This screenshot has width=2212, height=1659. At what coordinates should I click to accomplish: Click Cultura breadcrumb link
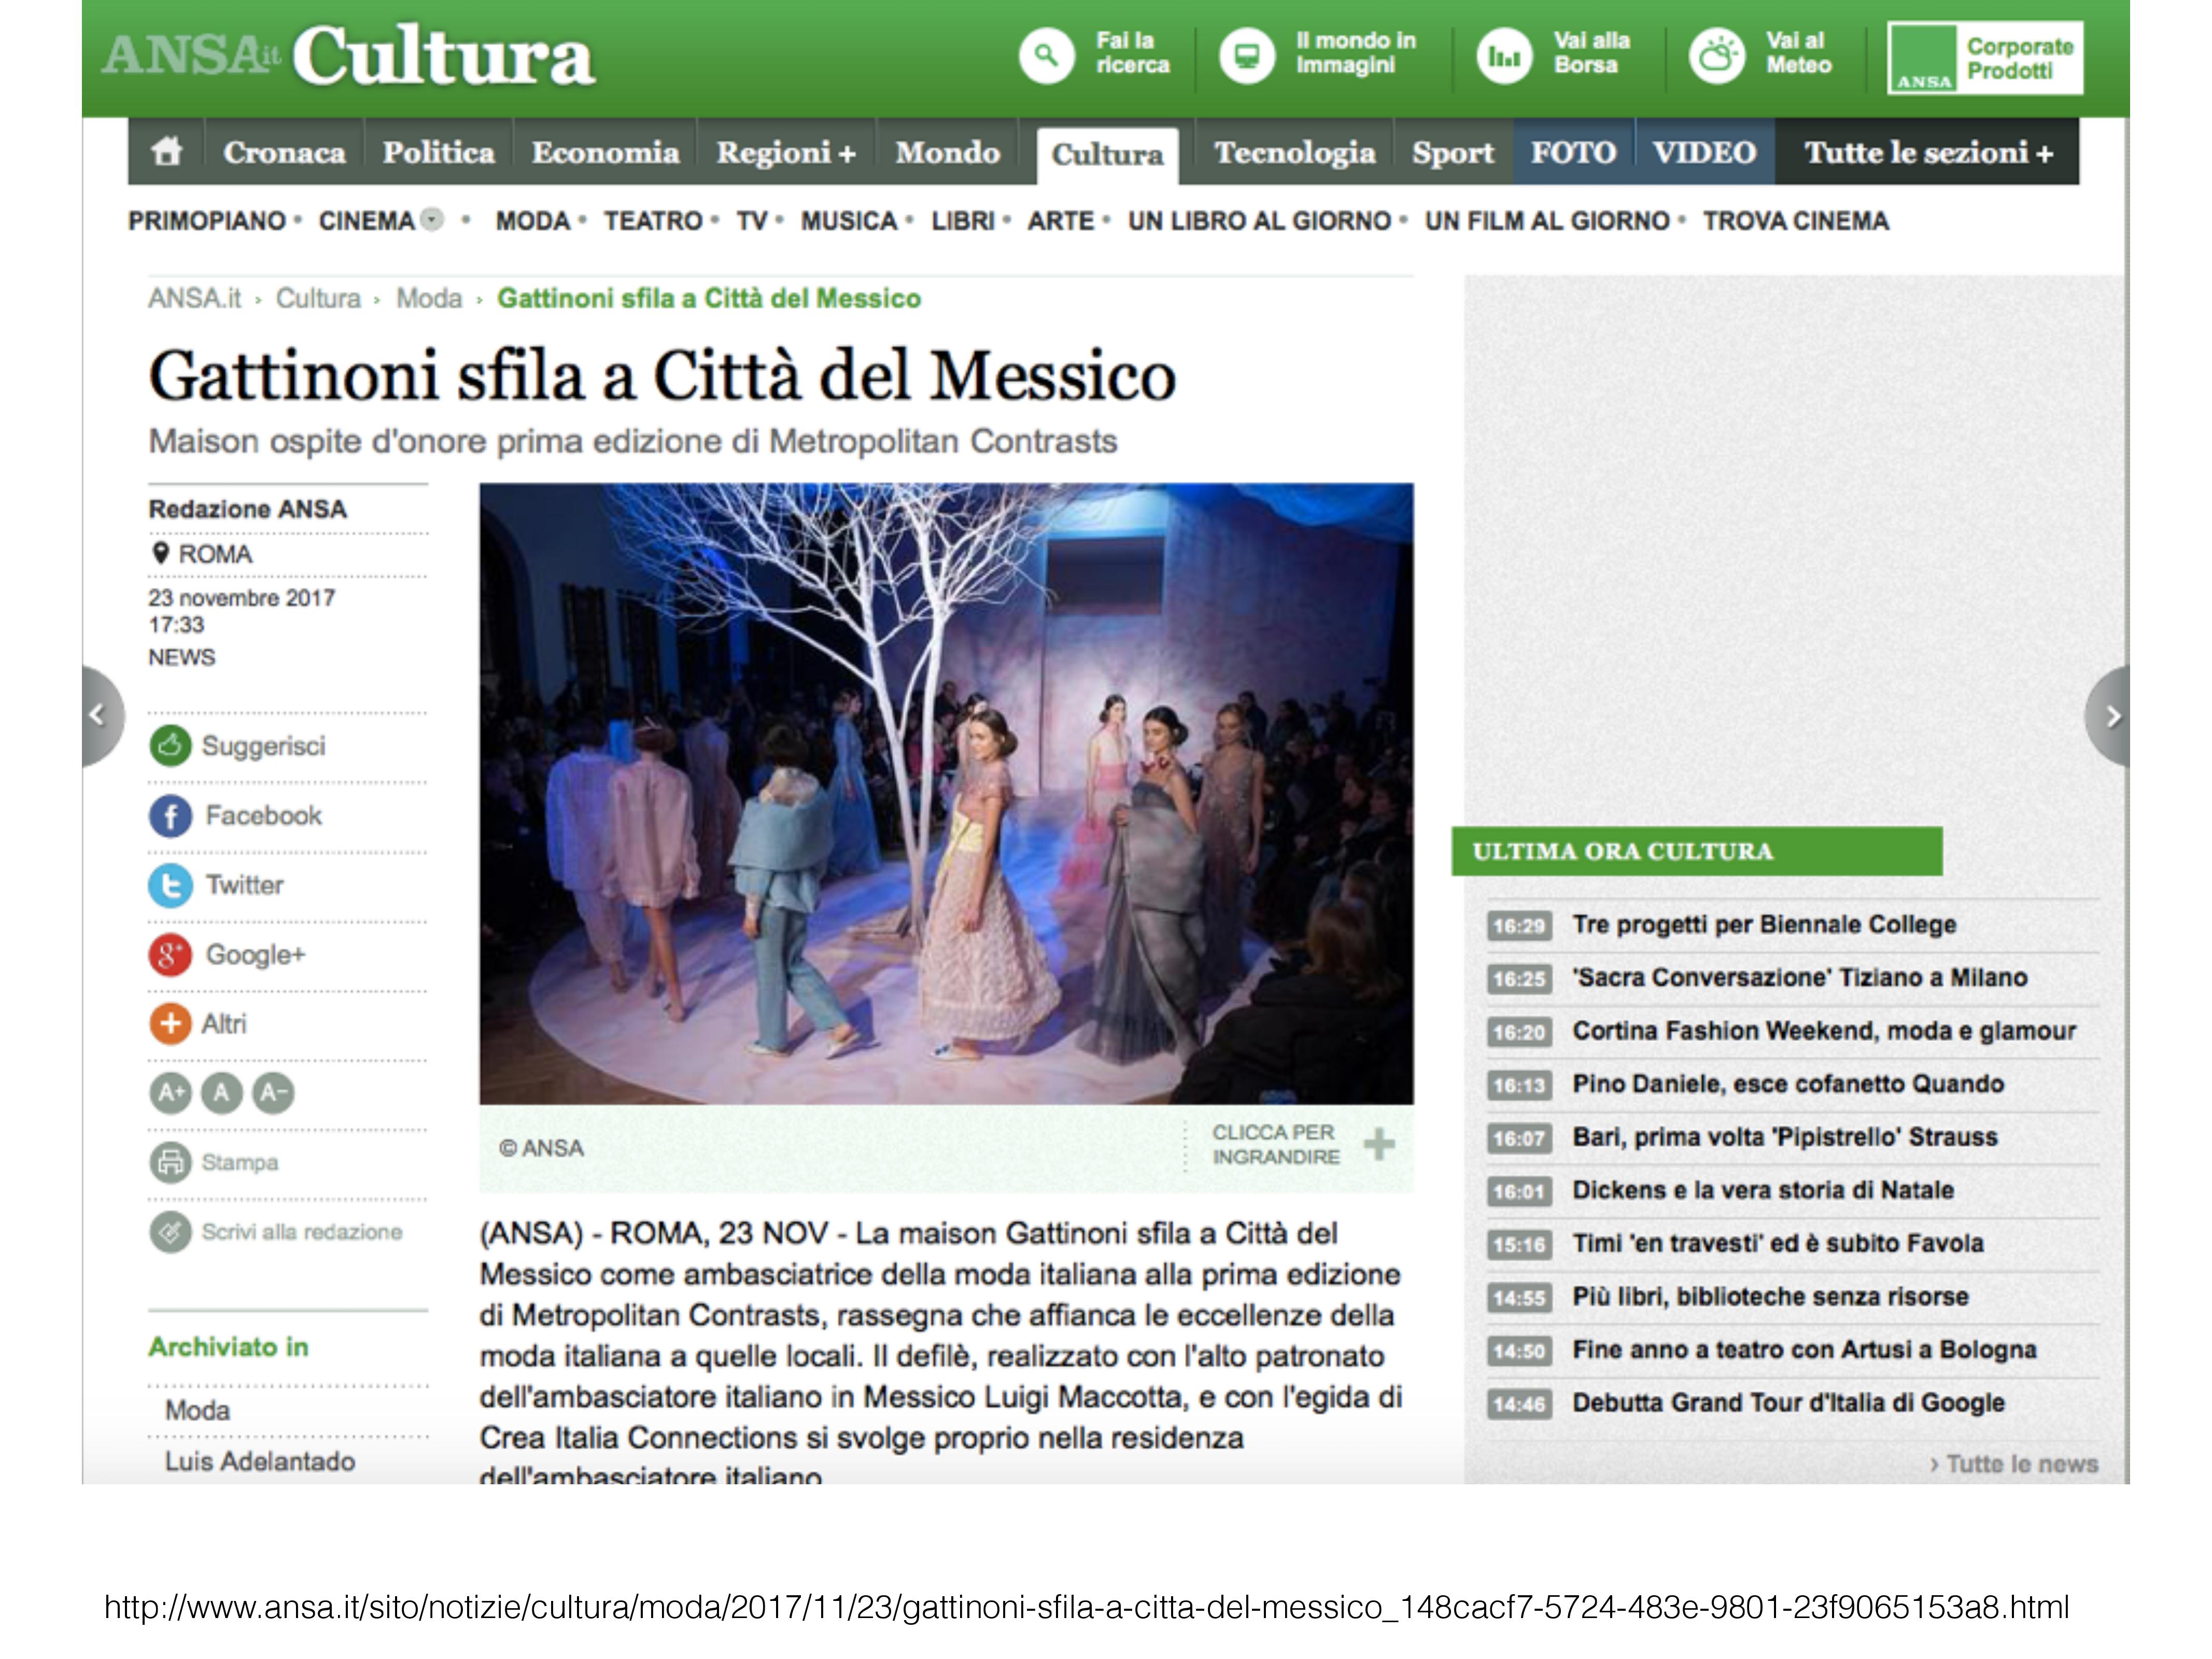(x=318, y=298)
